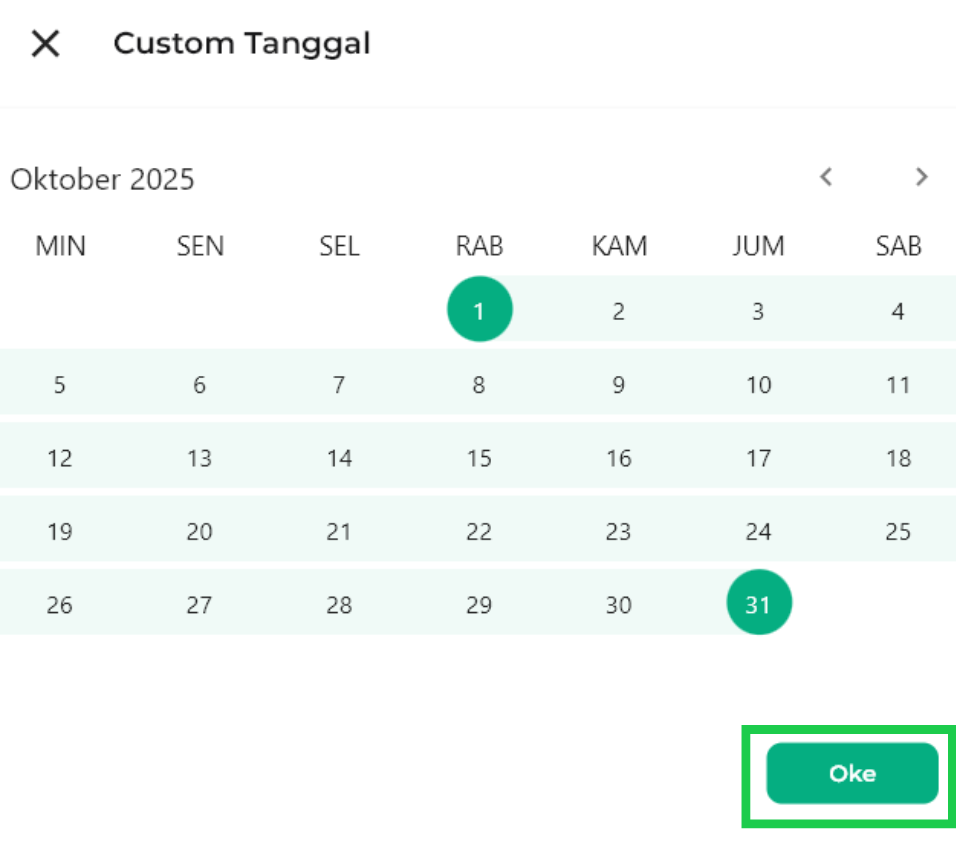Select start date October 1
Image resolution: width=956 pixels, height=851 pixels.
click(x=479, y=310)
